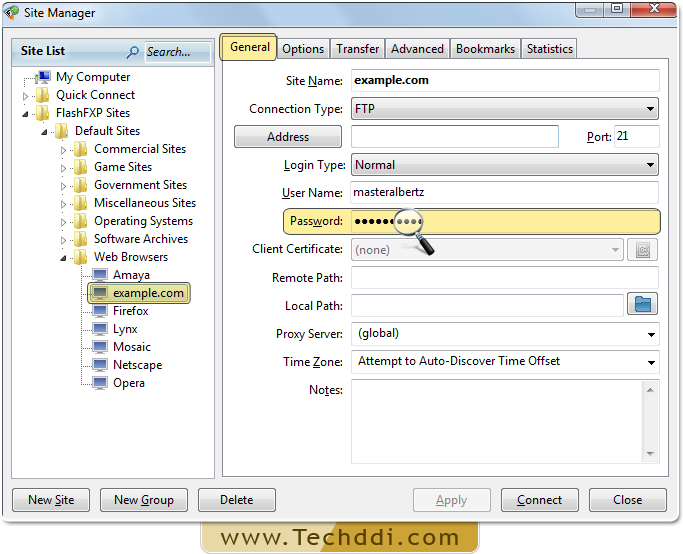Click the Site List search field
Viewport: 683px width, 554px height.
[177, 52]
